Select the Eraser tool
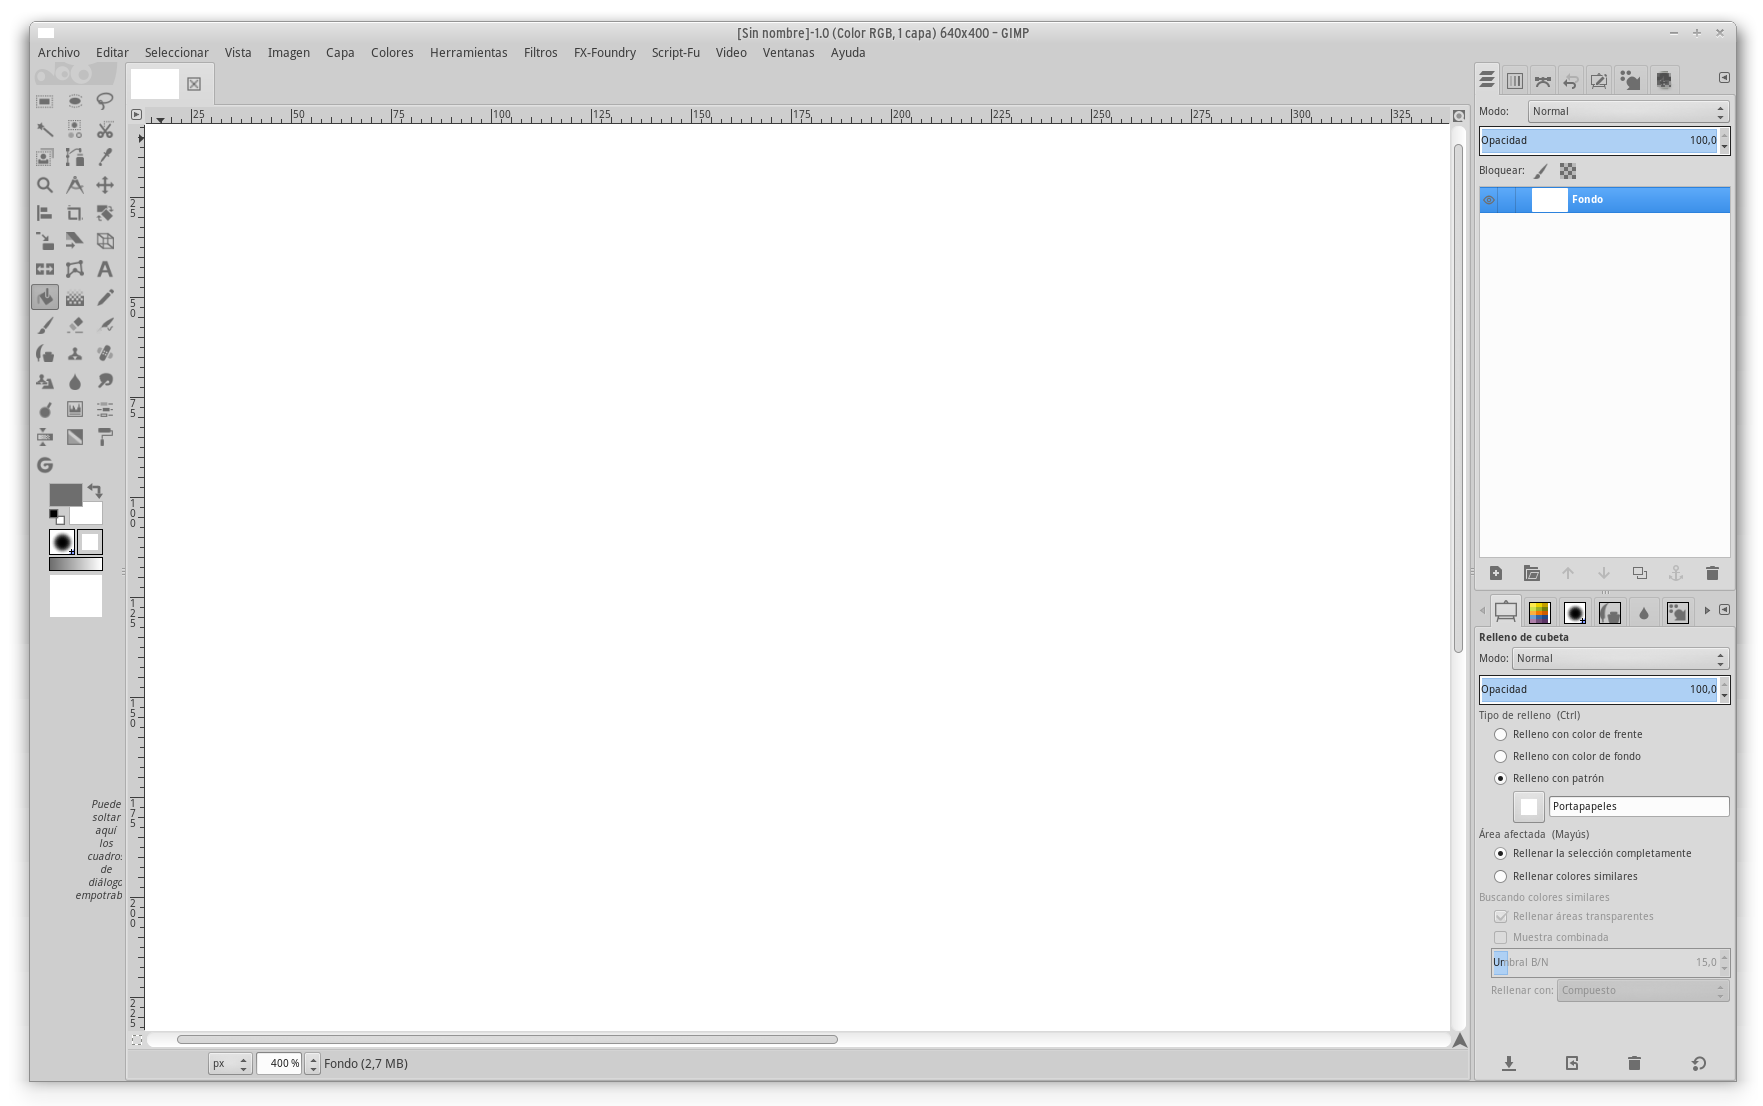Image resolution: width=1763 pixels, height=1106 pixels. pyautogui.click(x=75, y=325)
